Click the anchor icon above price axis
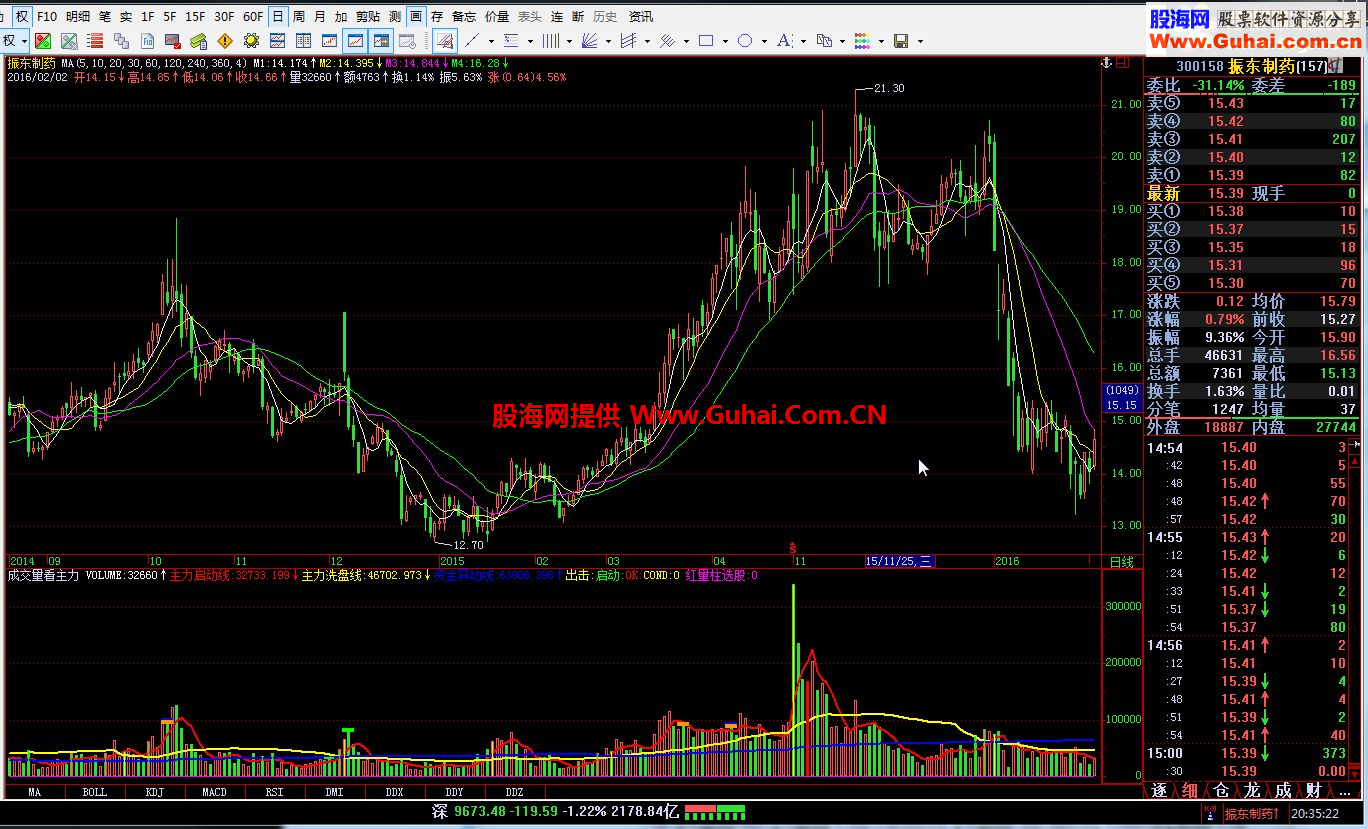This screenshot has height=829, width=1368. [x=1106, y=63]
